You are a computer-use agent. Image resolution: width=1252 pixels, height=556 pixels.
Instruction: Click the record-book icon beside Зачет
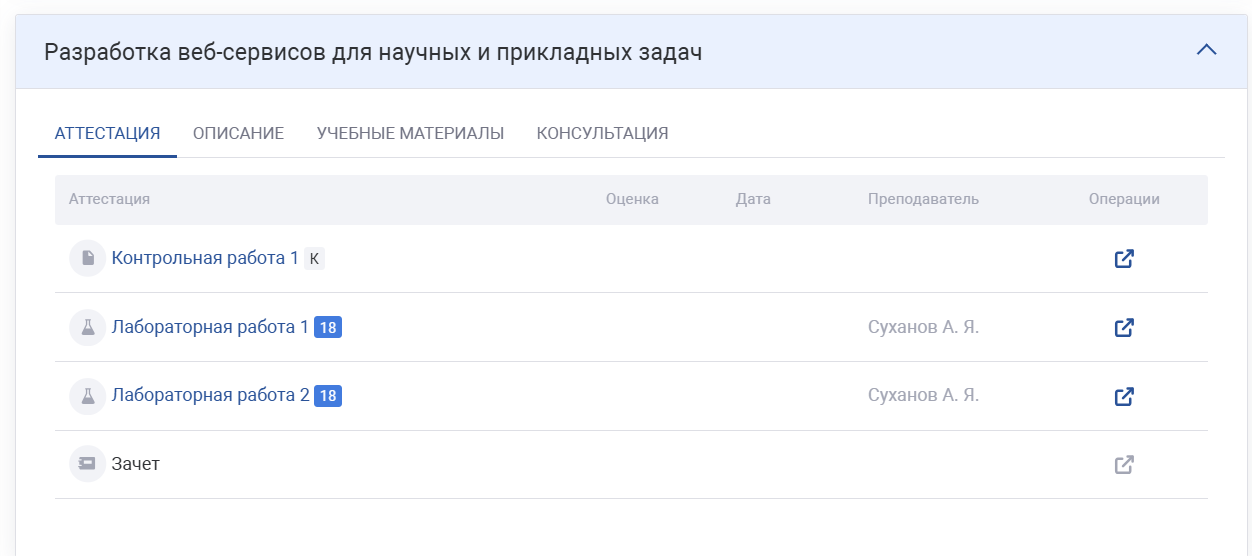[x=88, y=465]
